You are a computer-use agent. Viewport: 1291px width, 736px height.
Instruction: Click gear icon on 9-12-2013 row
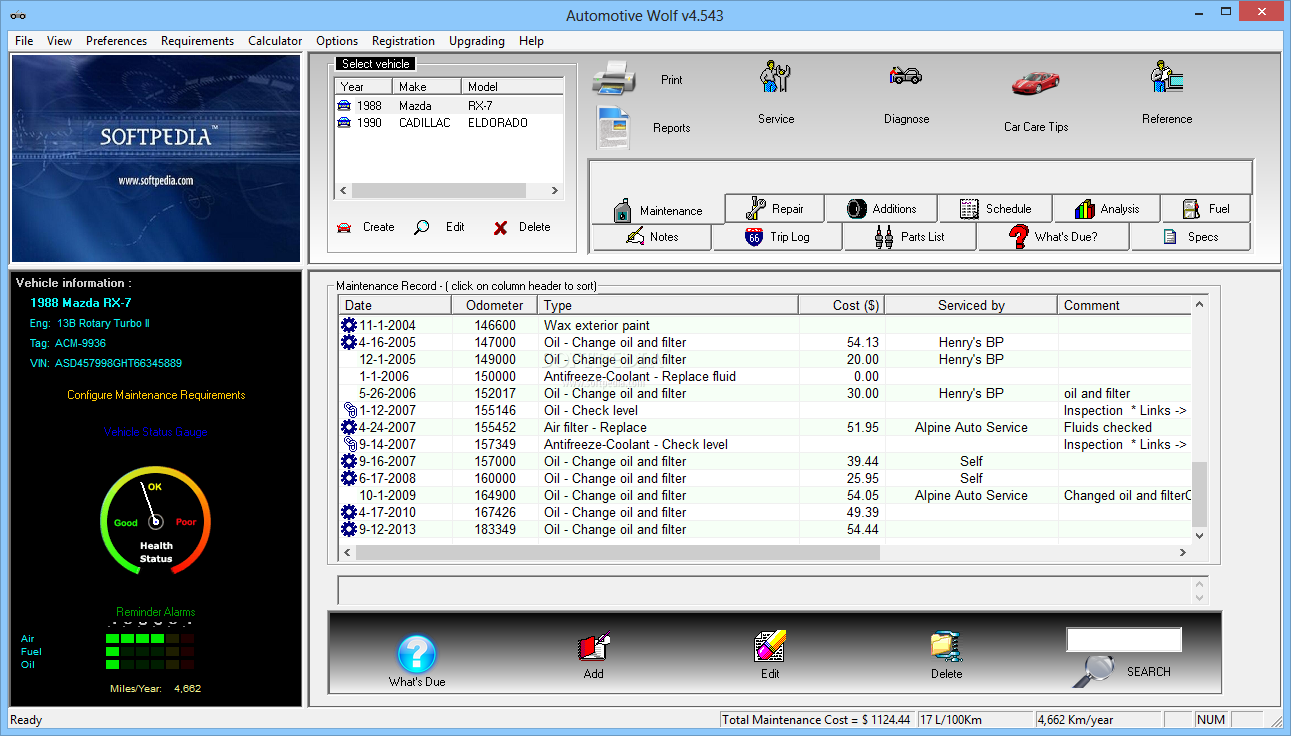pos(348,529)
